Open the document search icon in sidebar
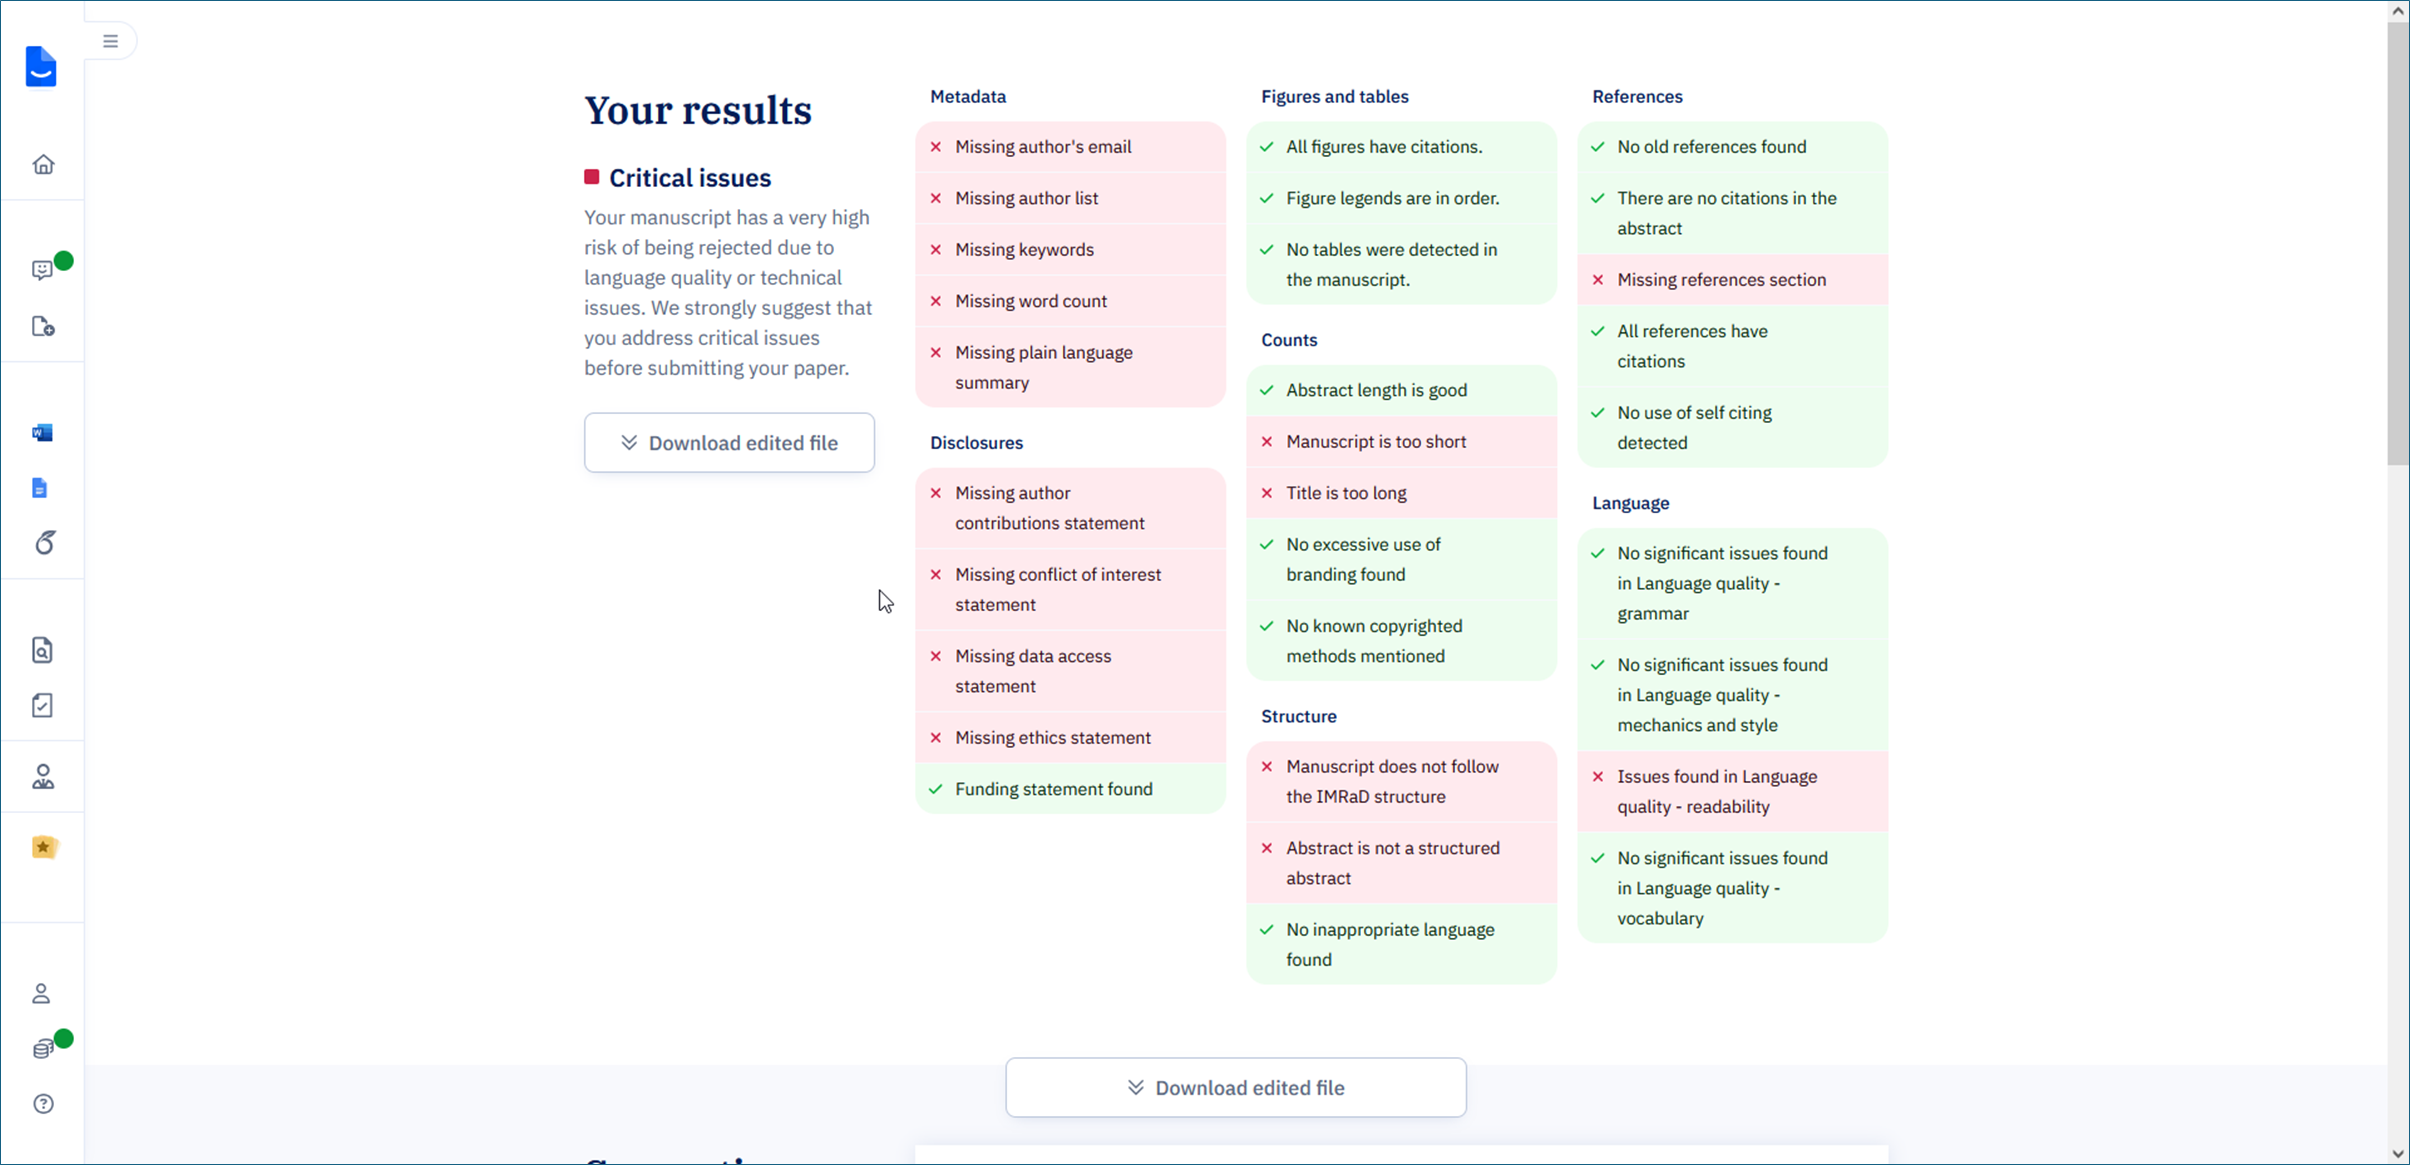The height and width of the screenshot is (1165, 2410). (x=42, y=650)
